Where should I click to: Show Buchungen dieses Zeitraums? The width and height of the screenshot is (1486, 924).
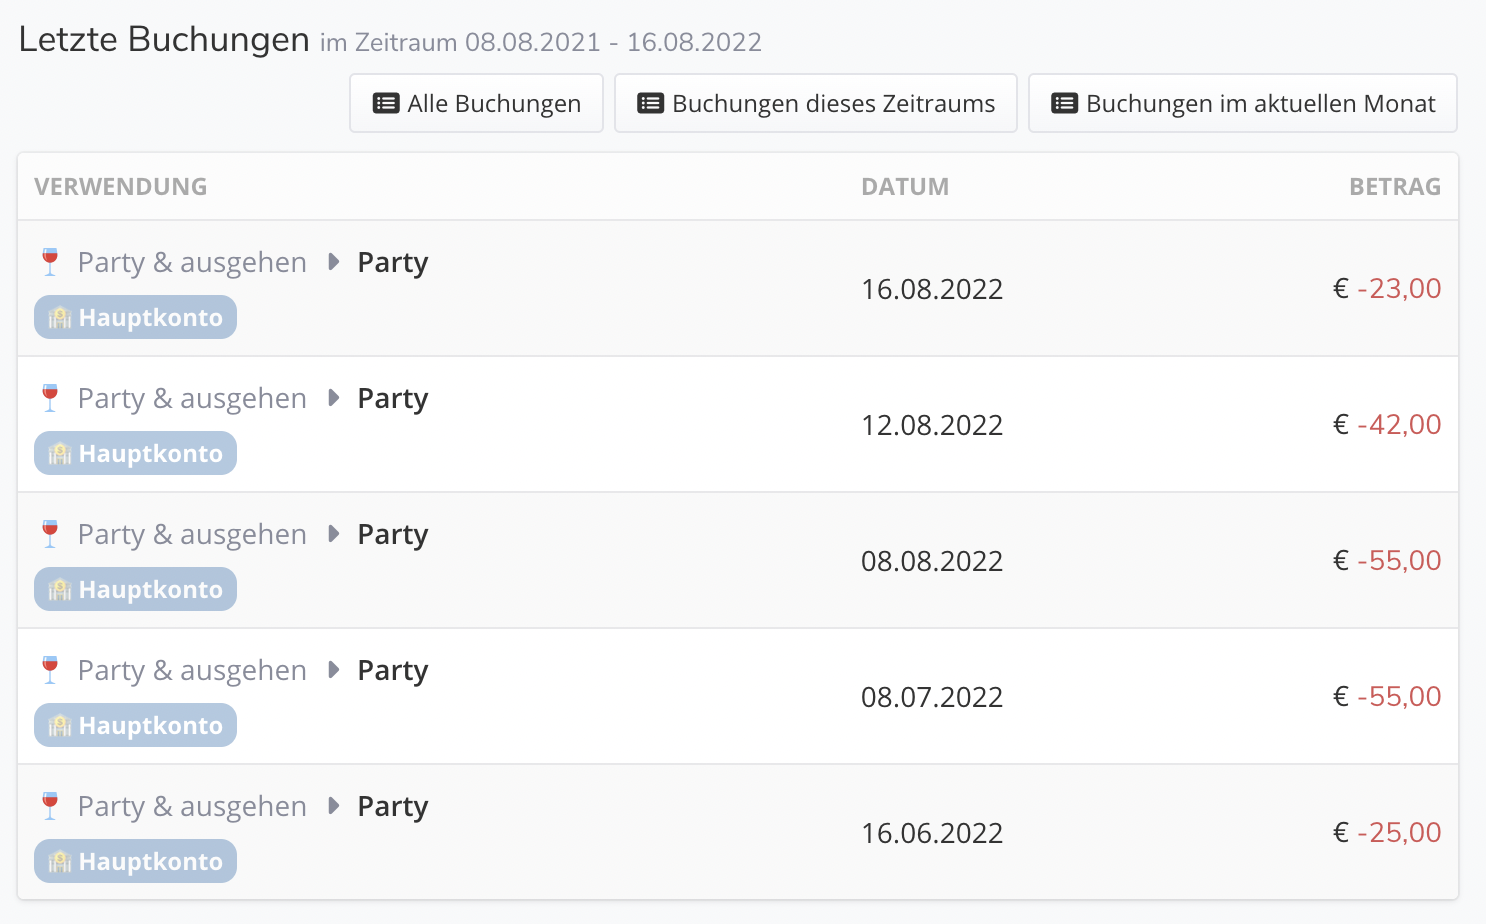tap(816, 103)
